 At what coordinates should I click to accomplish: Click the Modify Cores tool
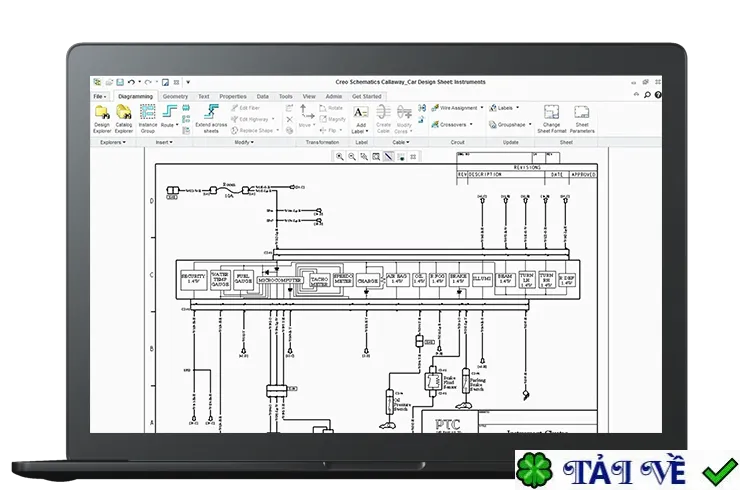click(x=404, y=119)
